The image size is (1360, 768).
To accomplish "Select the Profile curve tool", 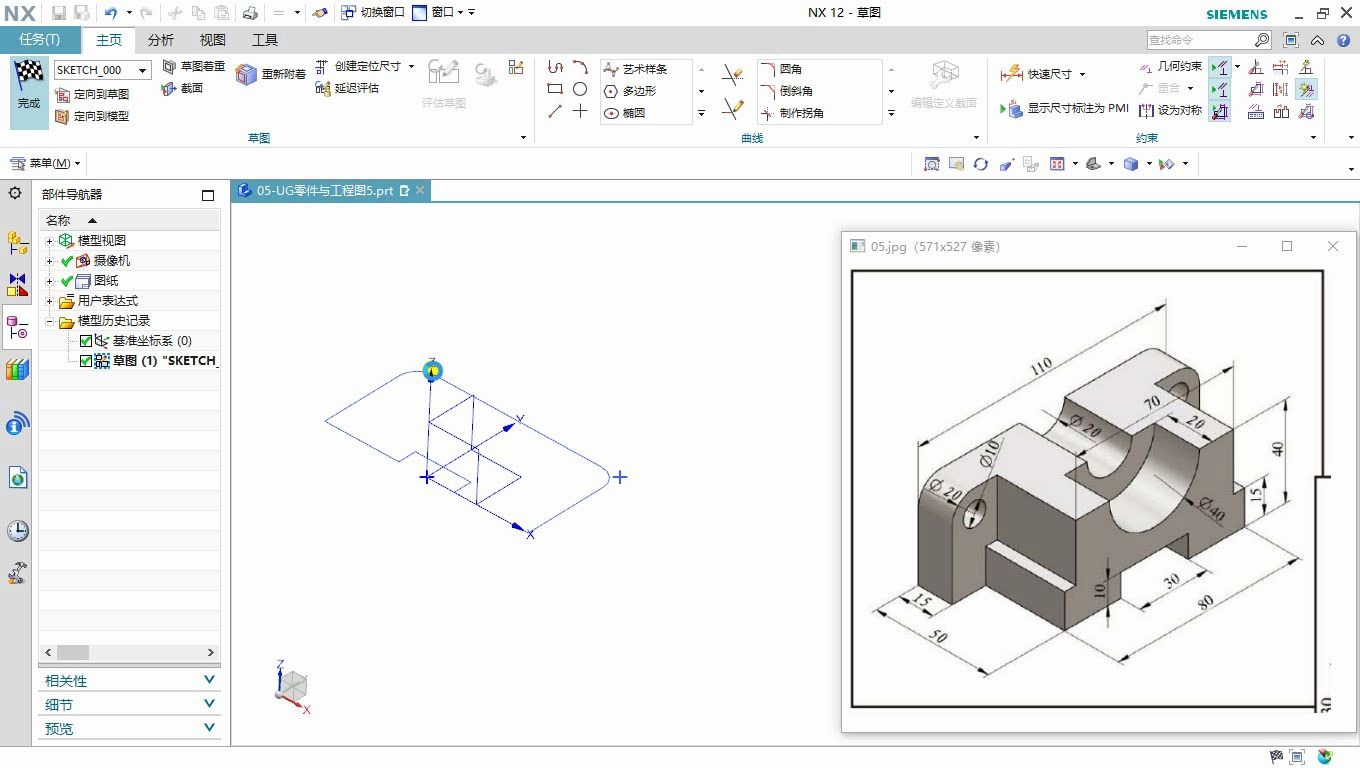I will tap(555, 67).
